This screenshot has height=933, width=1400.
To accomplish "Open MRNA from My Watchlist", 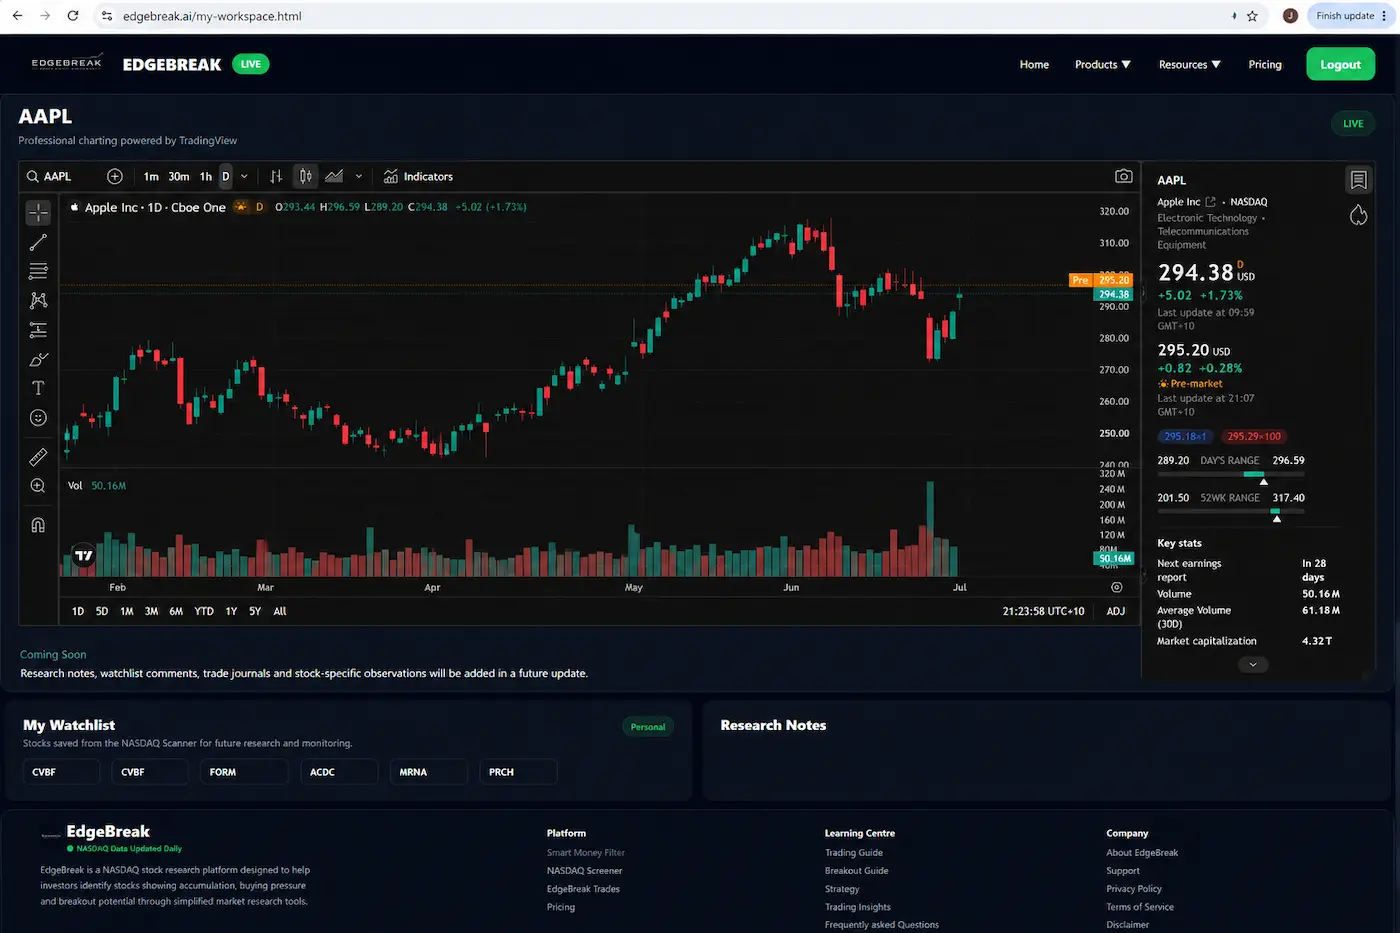I will 428,772.
